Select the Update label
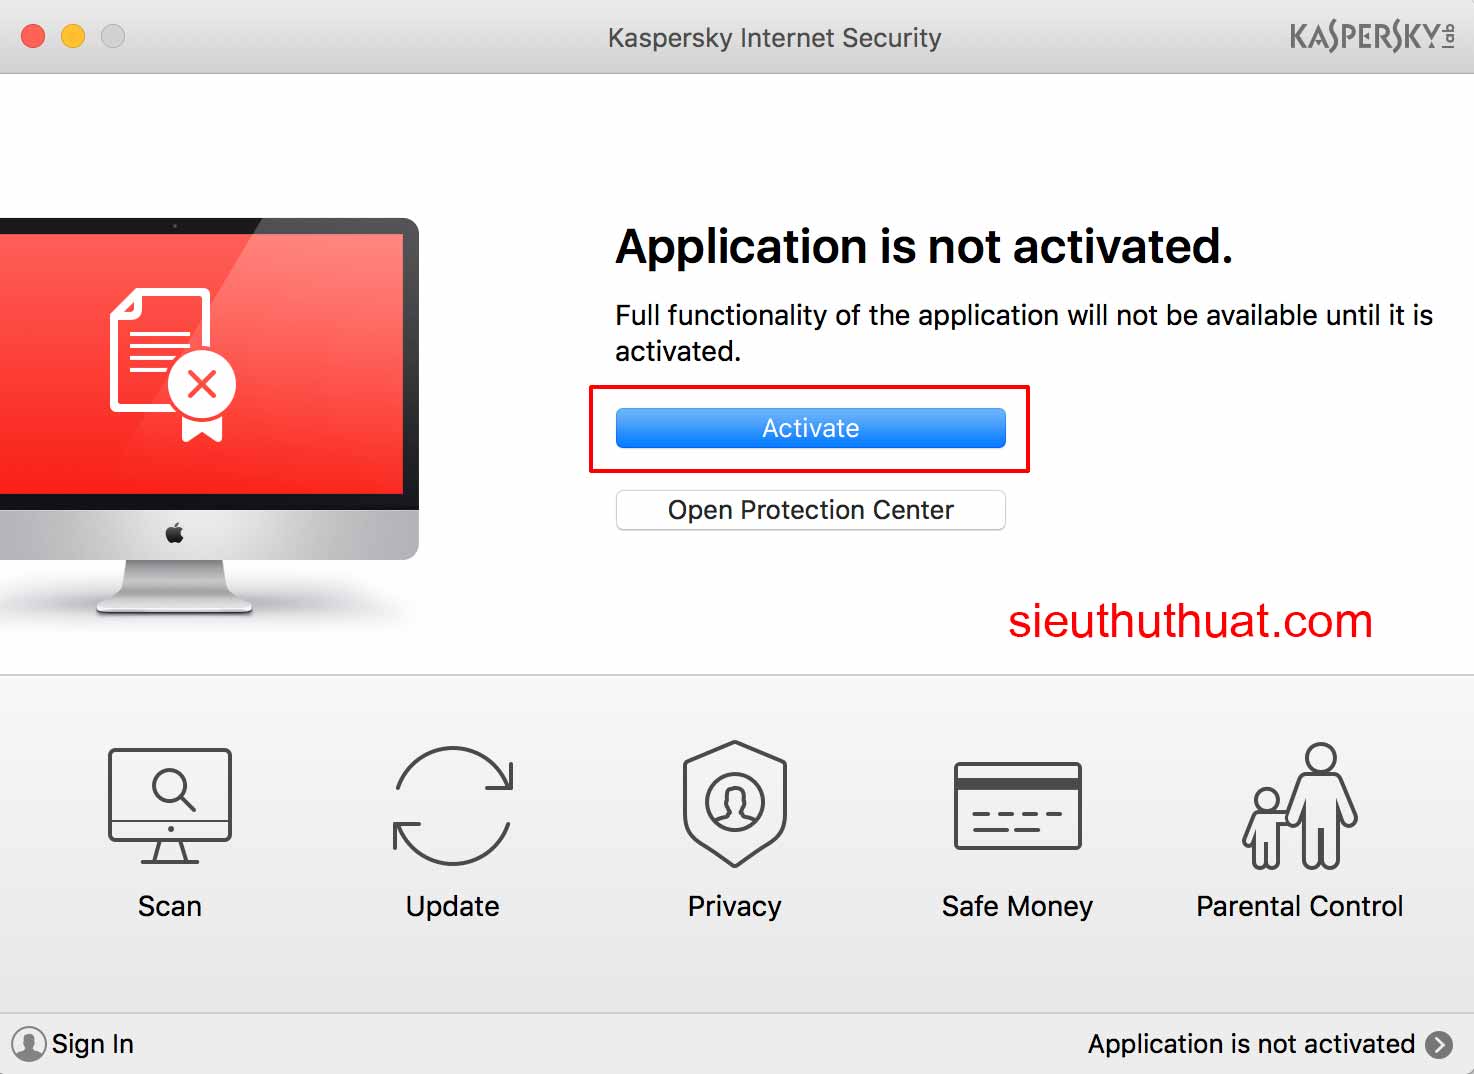Screen dimensions: 1474x1074 click(453, 906)
